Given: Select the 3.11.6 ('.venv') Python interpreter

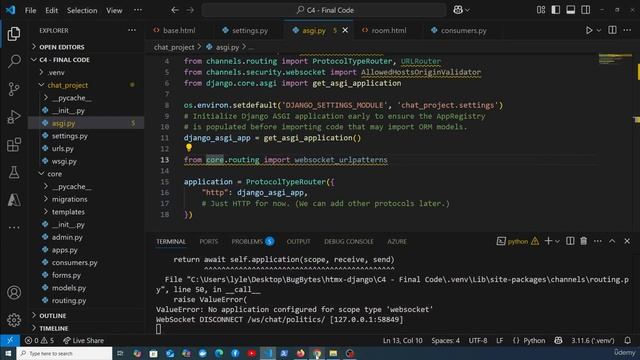Looking at the screenshot, I should [x=593, y=340].
